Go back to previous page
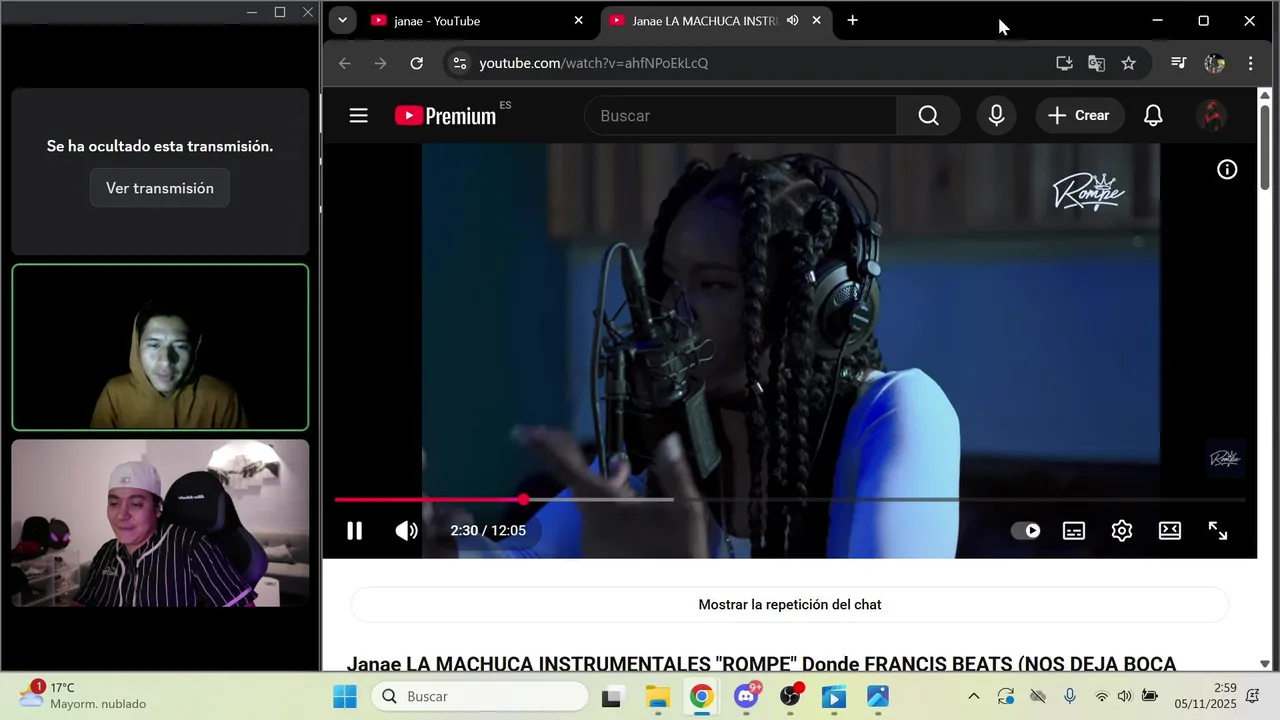Viewport: 1280px width, 720px height. (345, 63)
